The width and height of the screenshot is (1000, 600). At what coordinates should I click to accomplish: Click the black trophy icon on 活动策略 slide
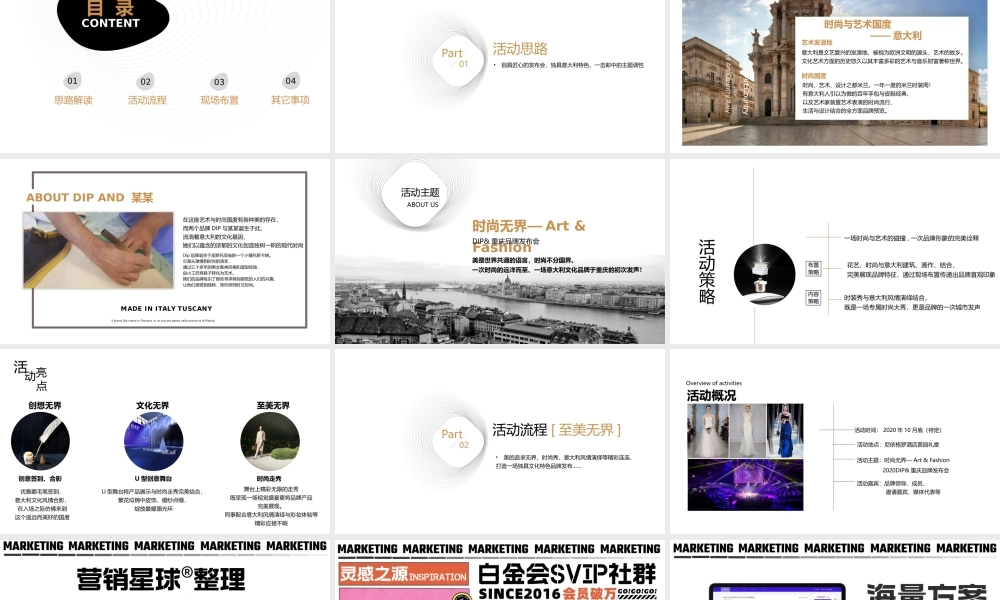765,275
